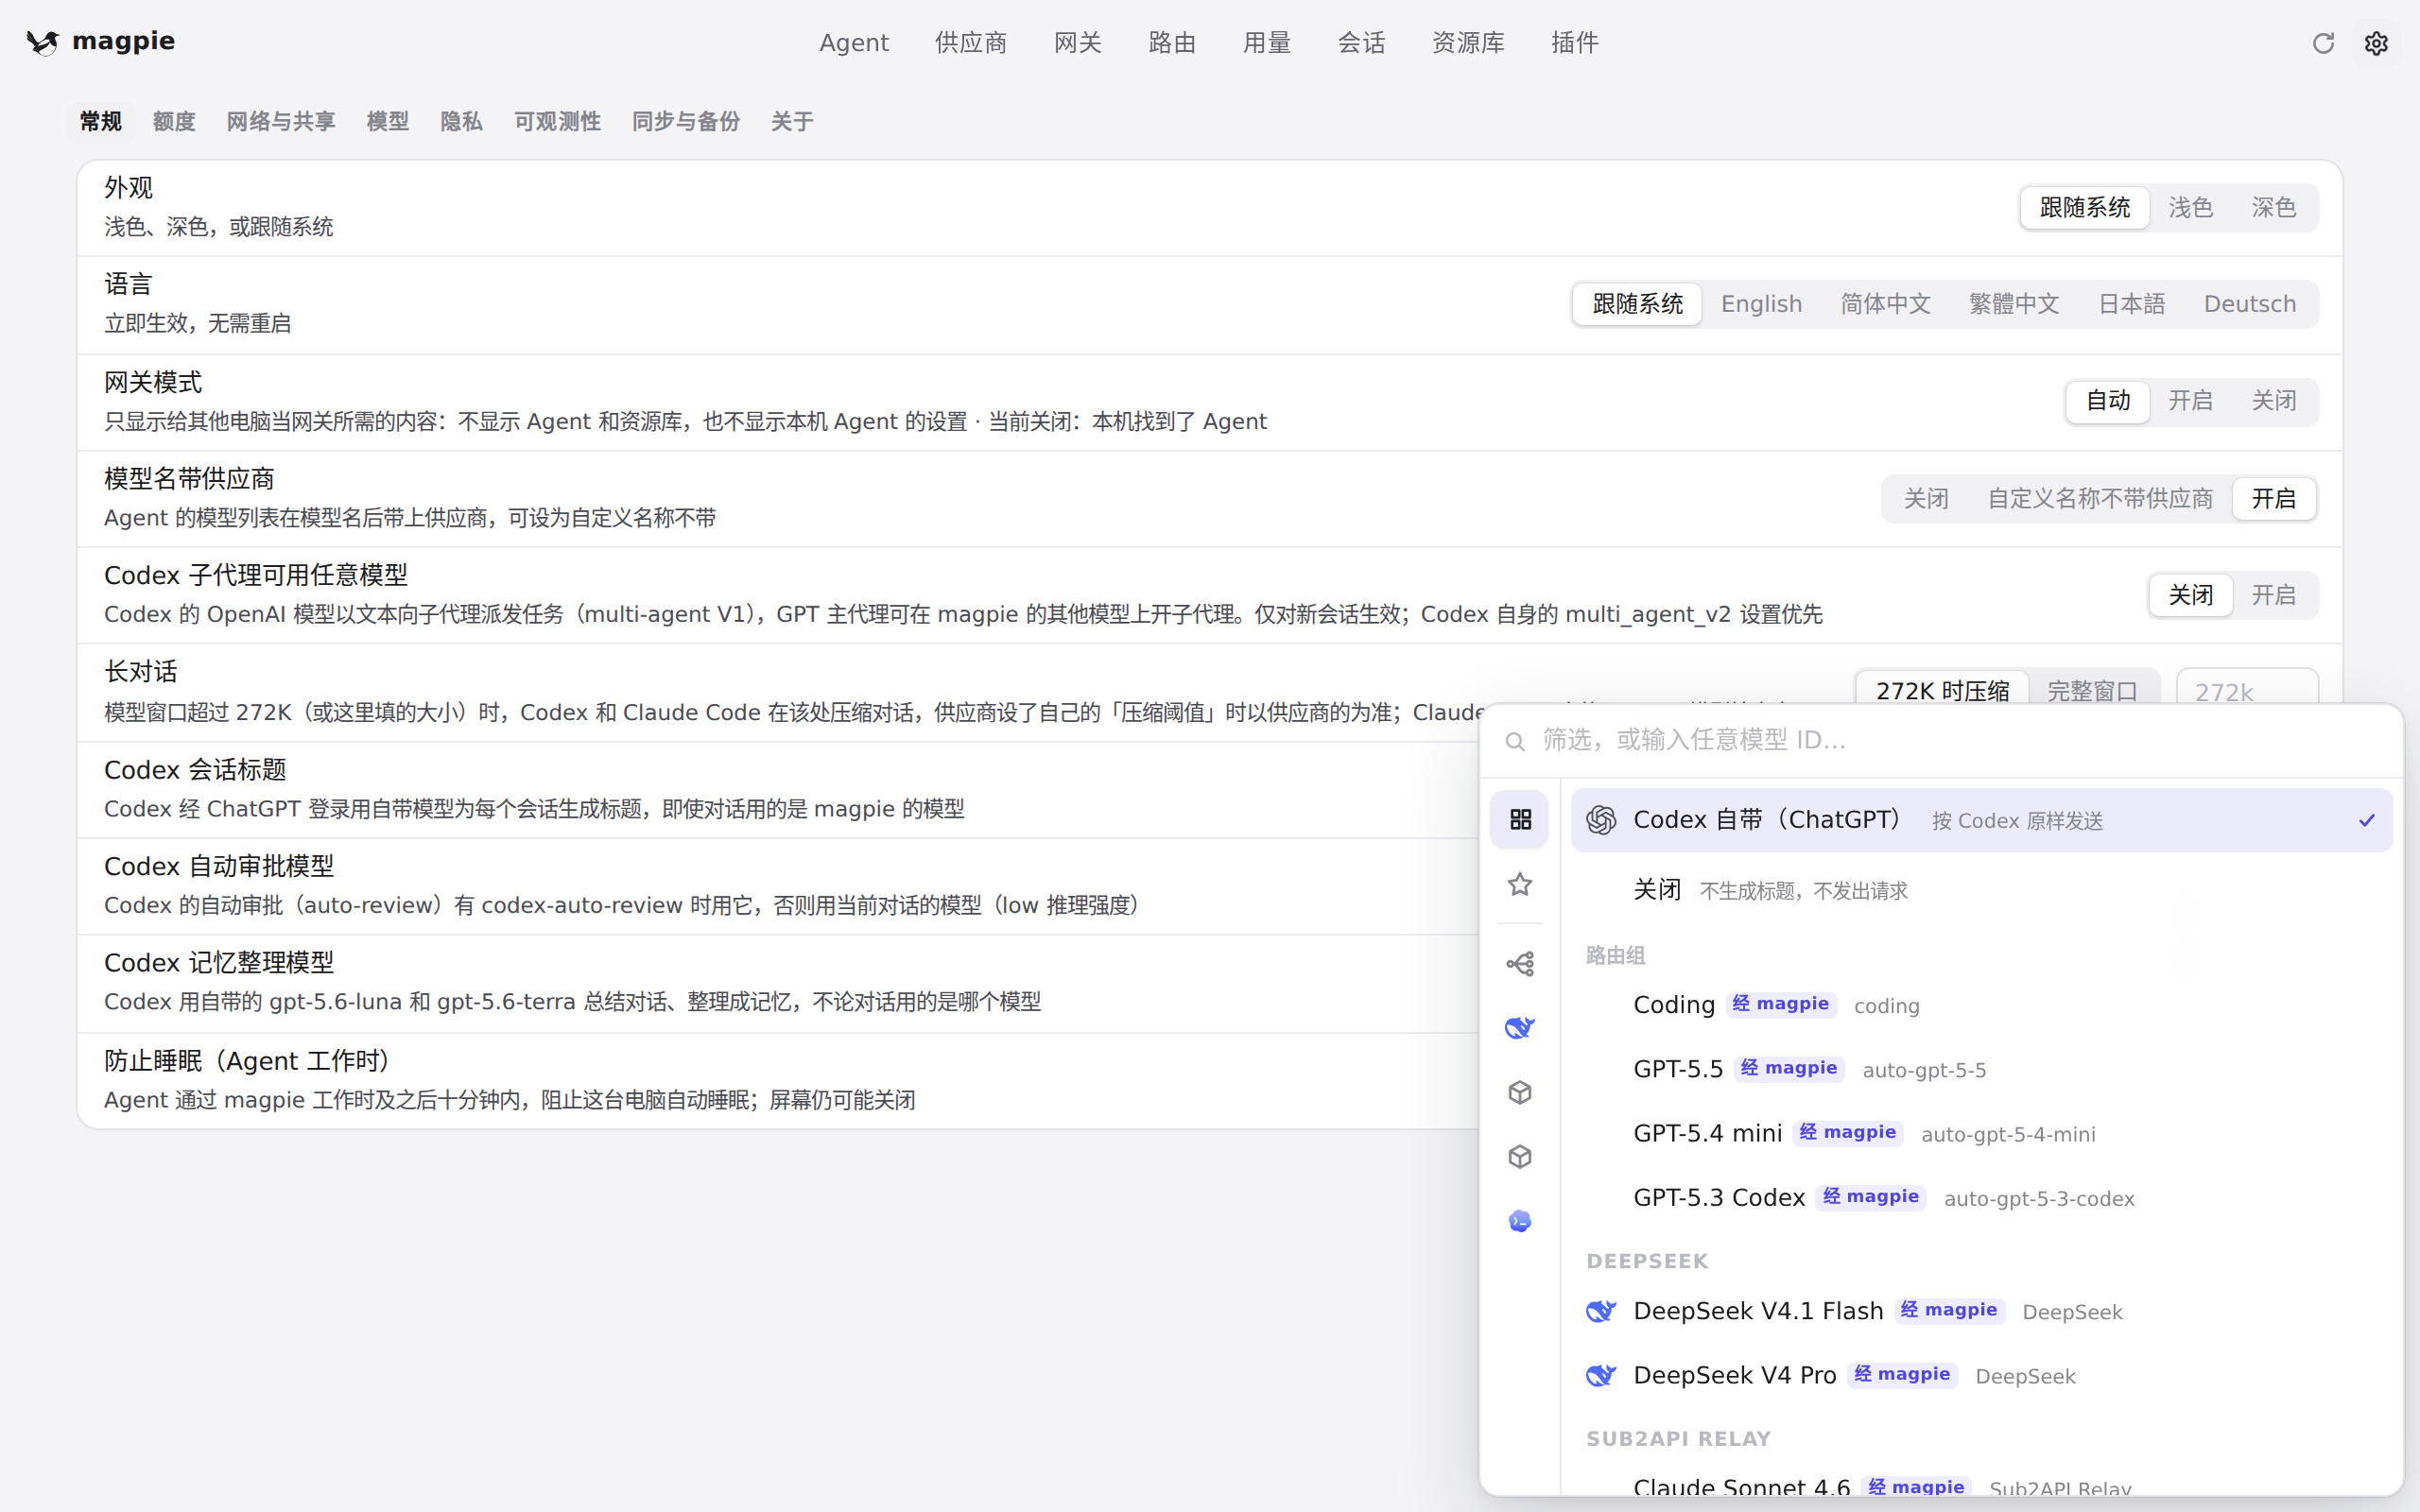Open the 供应商 top navigation item

coord(970,43)
